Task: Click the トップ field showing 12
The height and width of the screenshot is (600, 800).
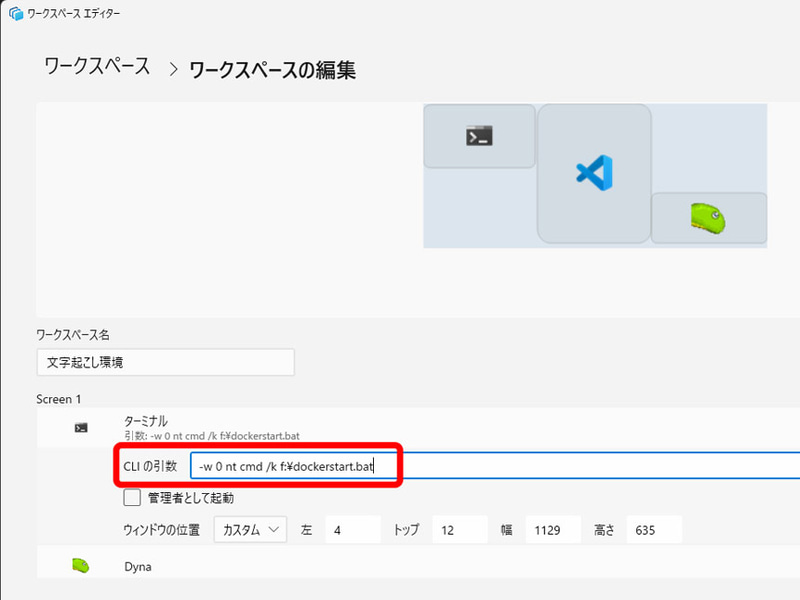Action: [x=460, y=529]
